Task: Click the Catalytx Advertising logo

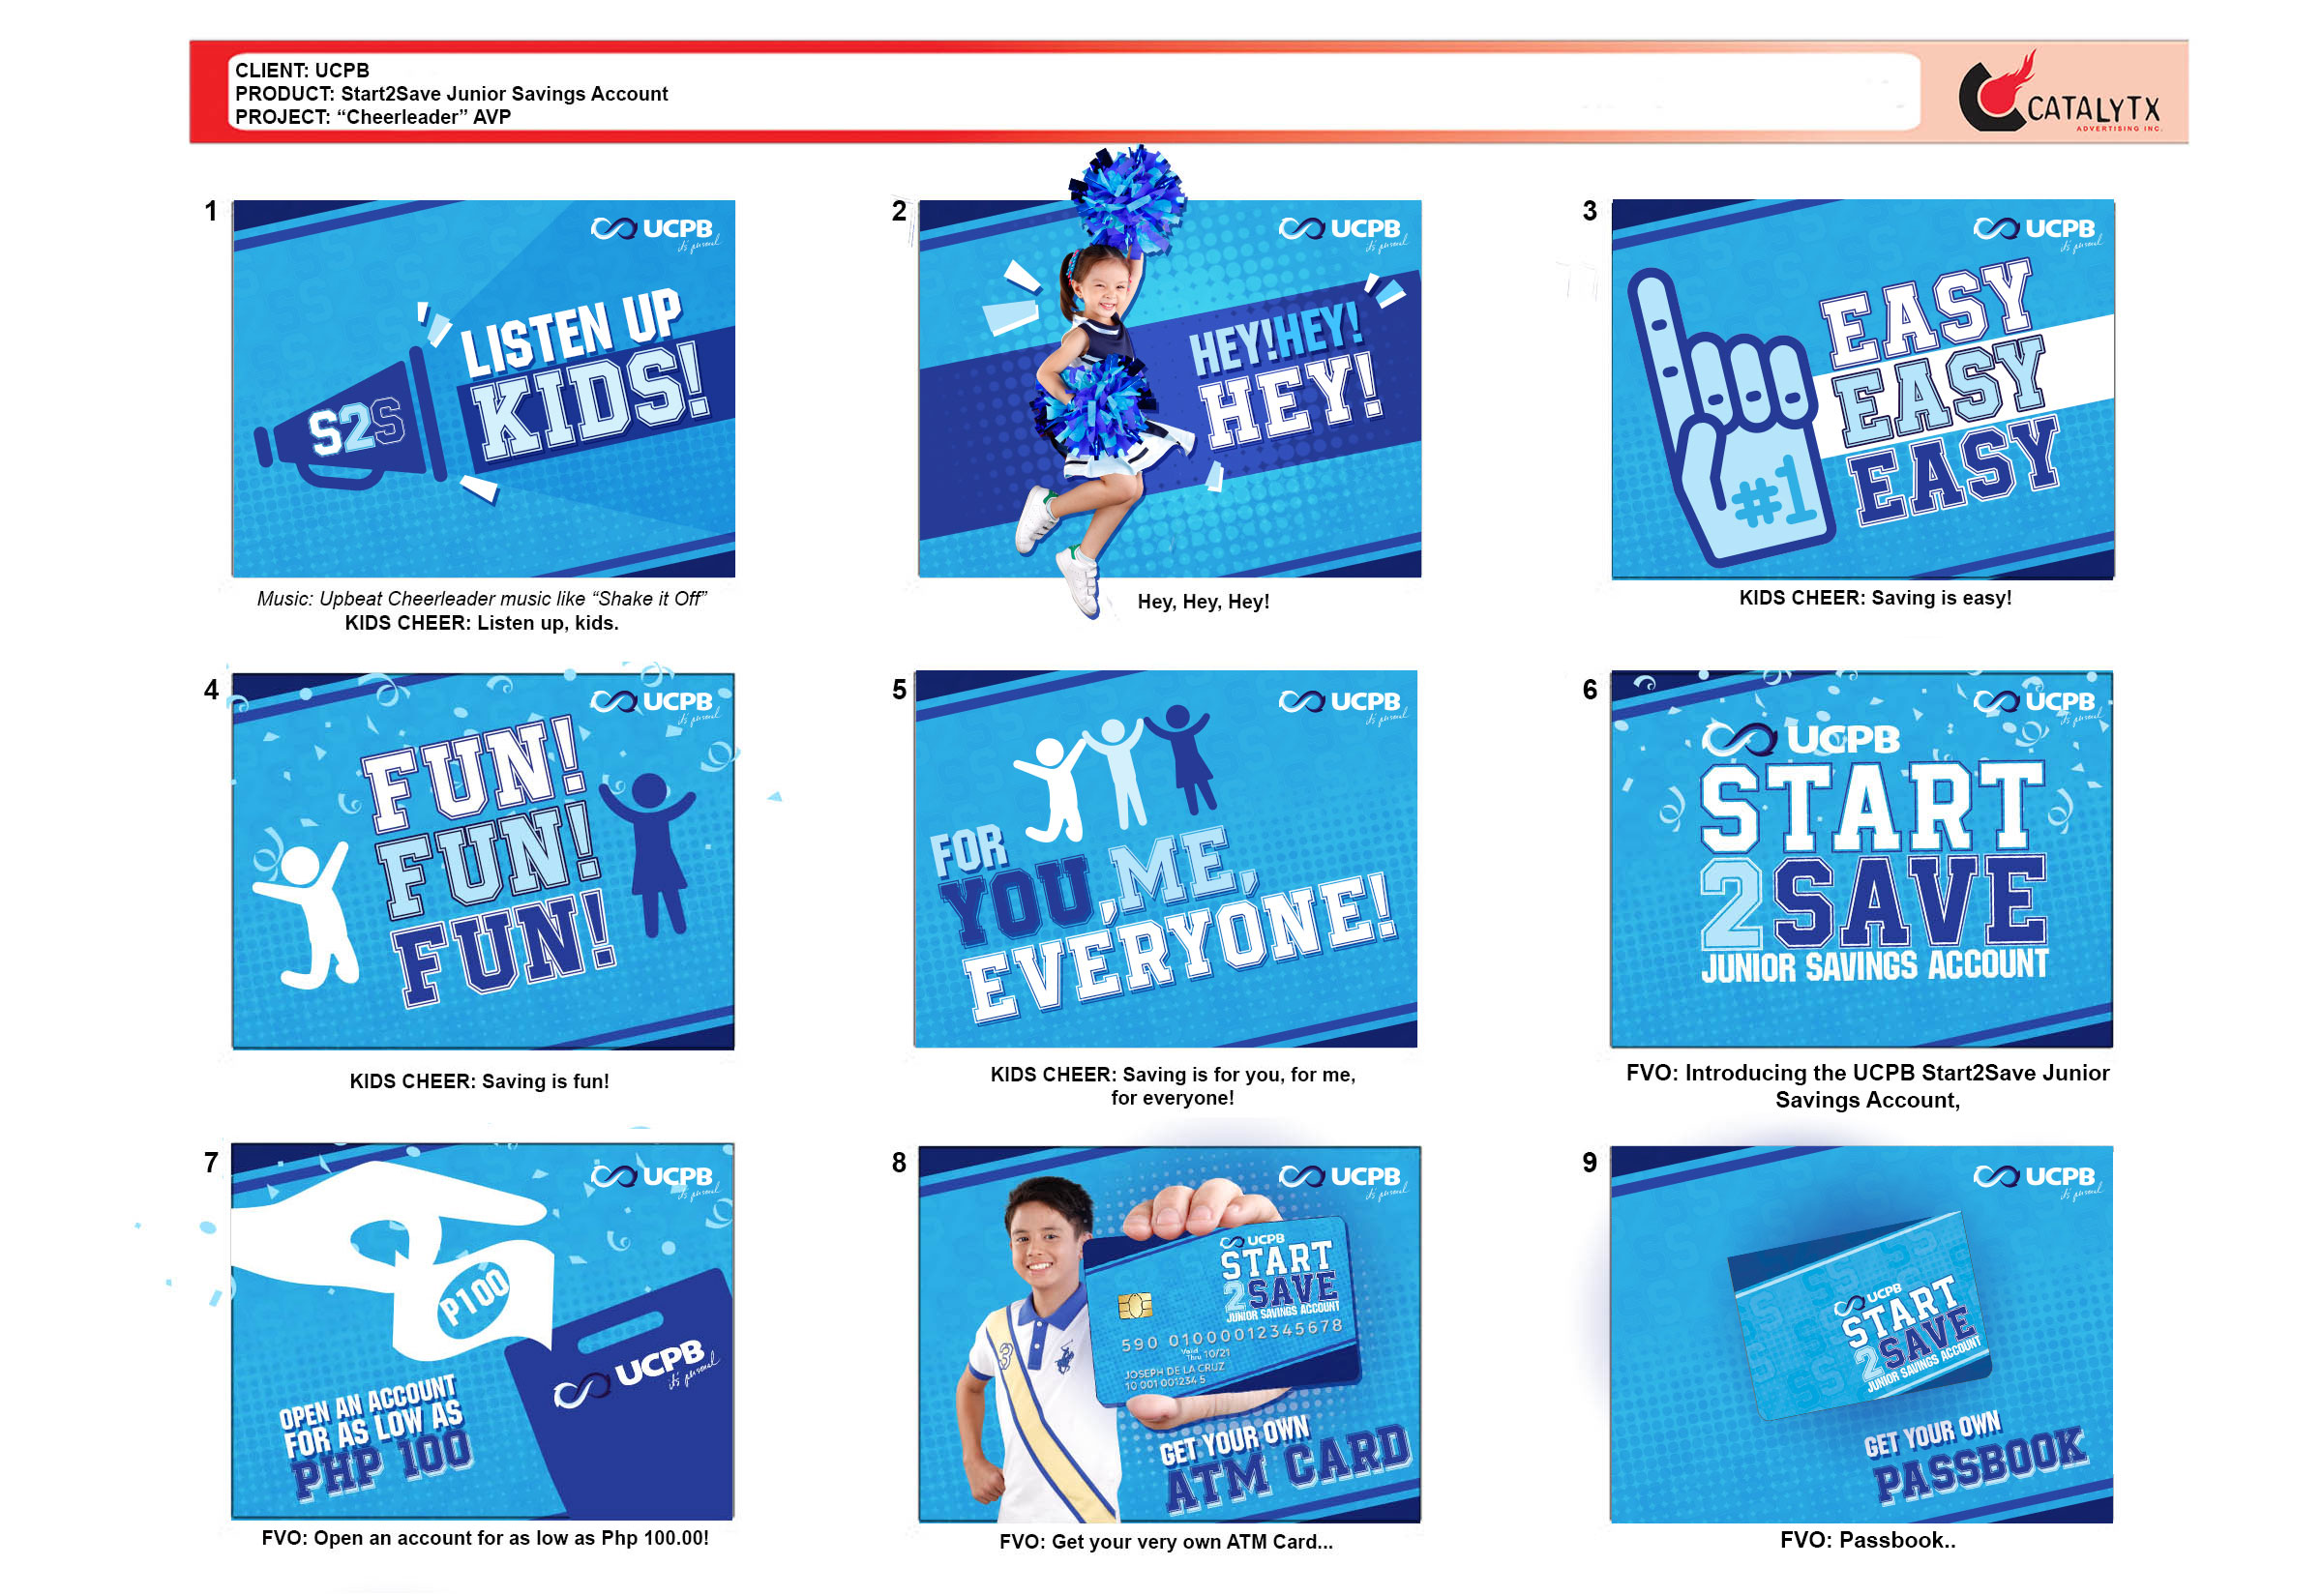Action: coord(2060,93)
